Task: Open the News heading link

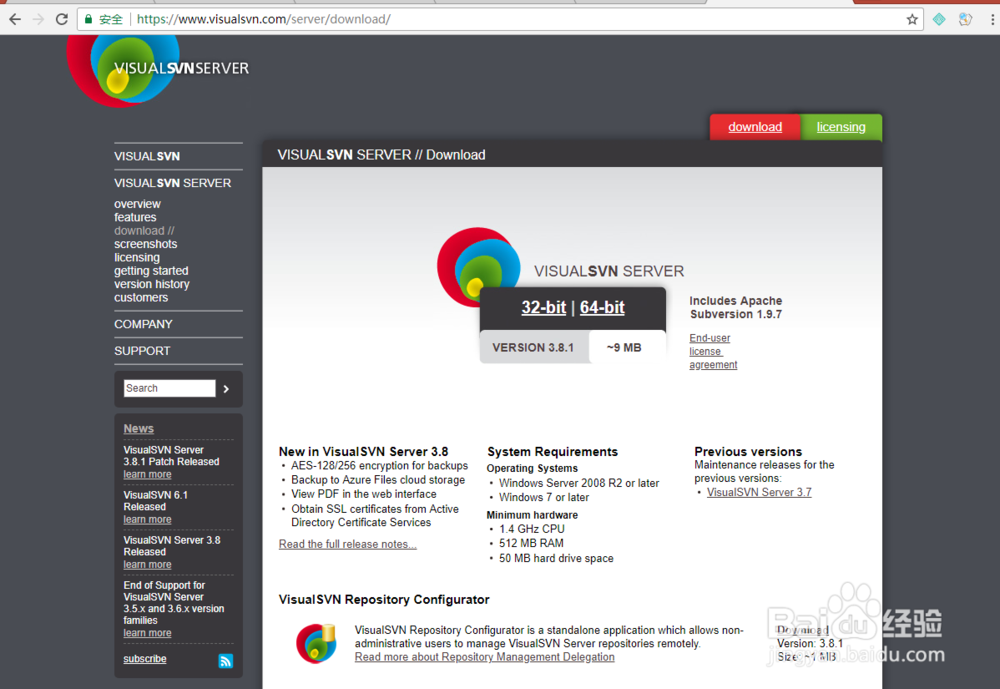Action: pos(138,429)
